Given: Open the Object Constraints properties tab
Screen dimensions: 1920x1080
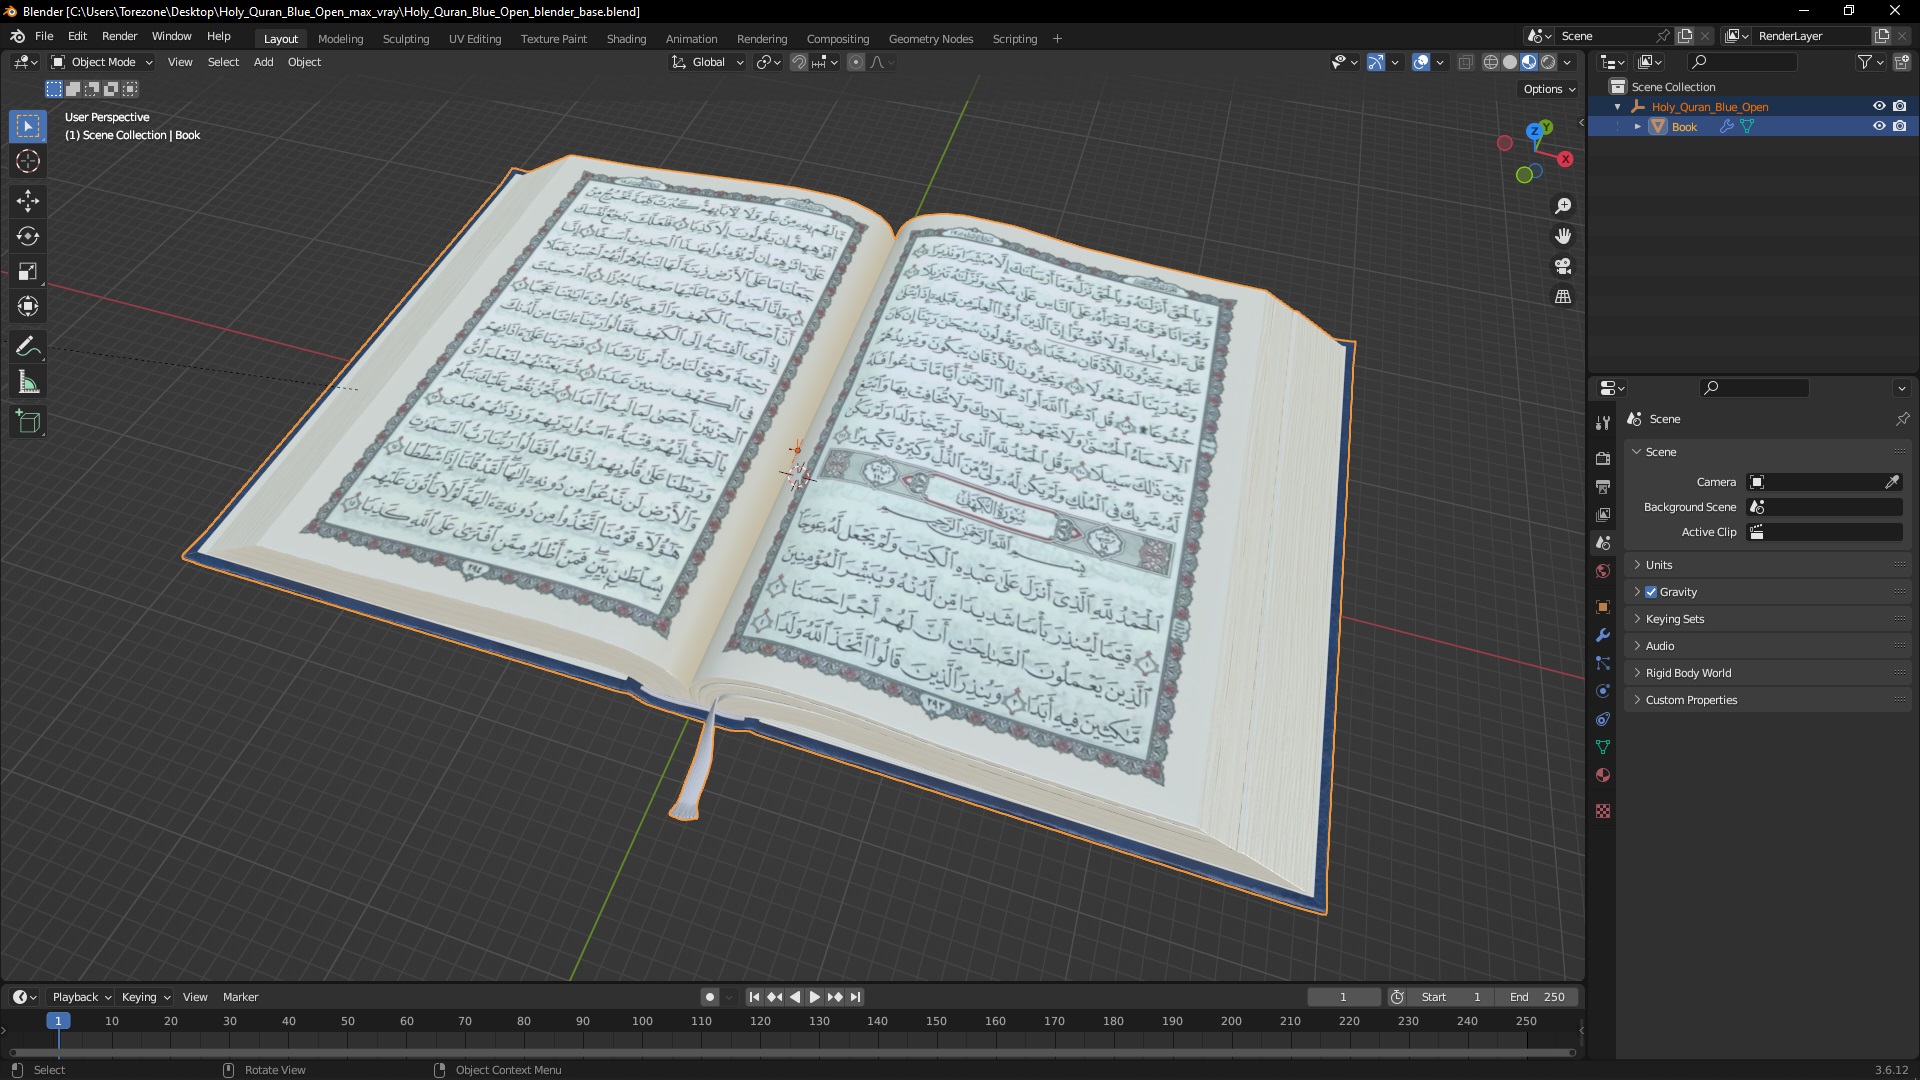Looking at the screenshot, I should [1603, 719].
